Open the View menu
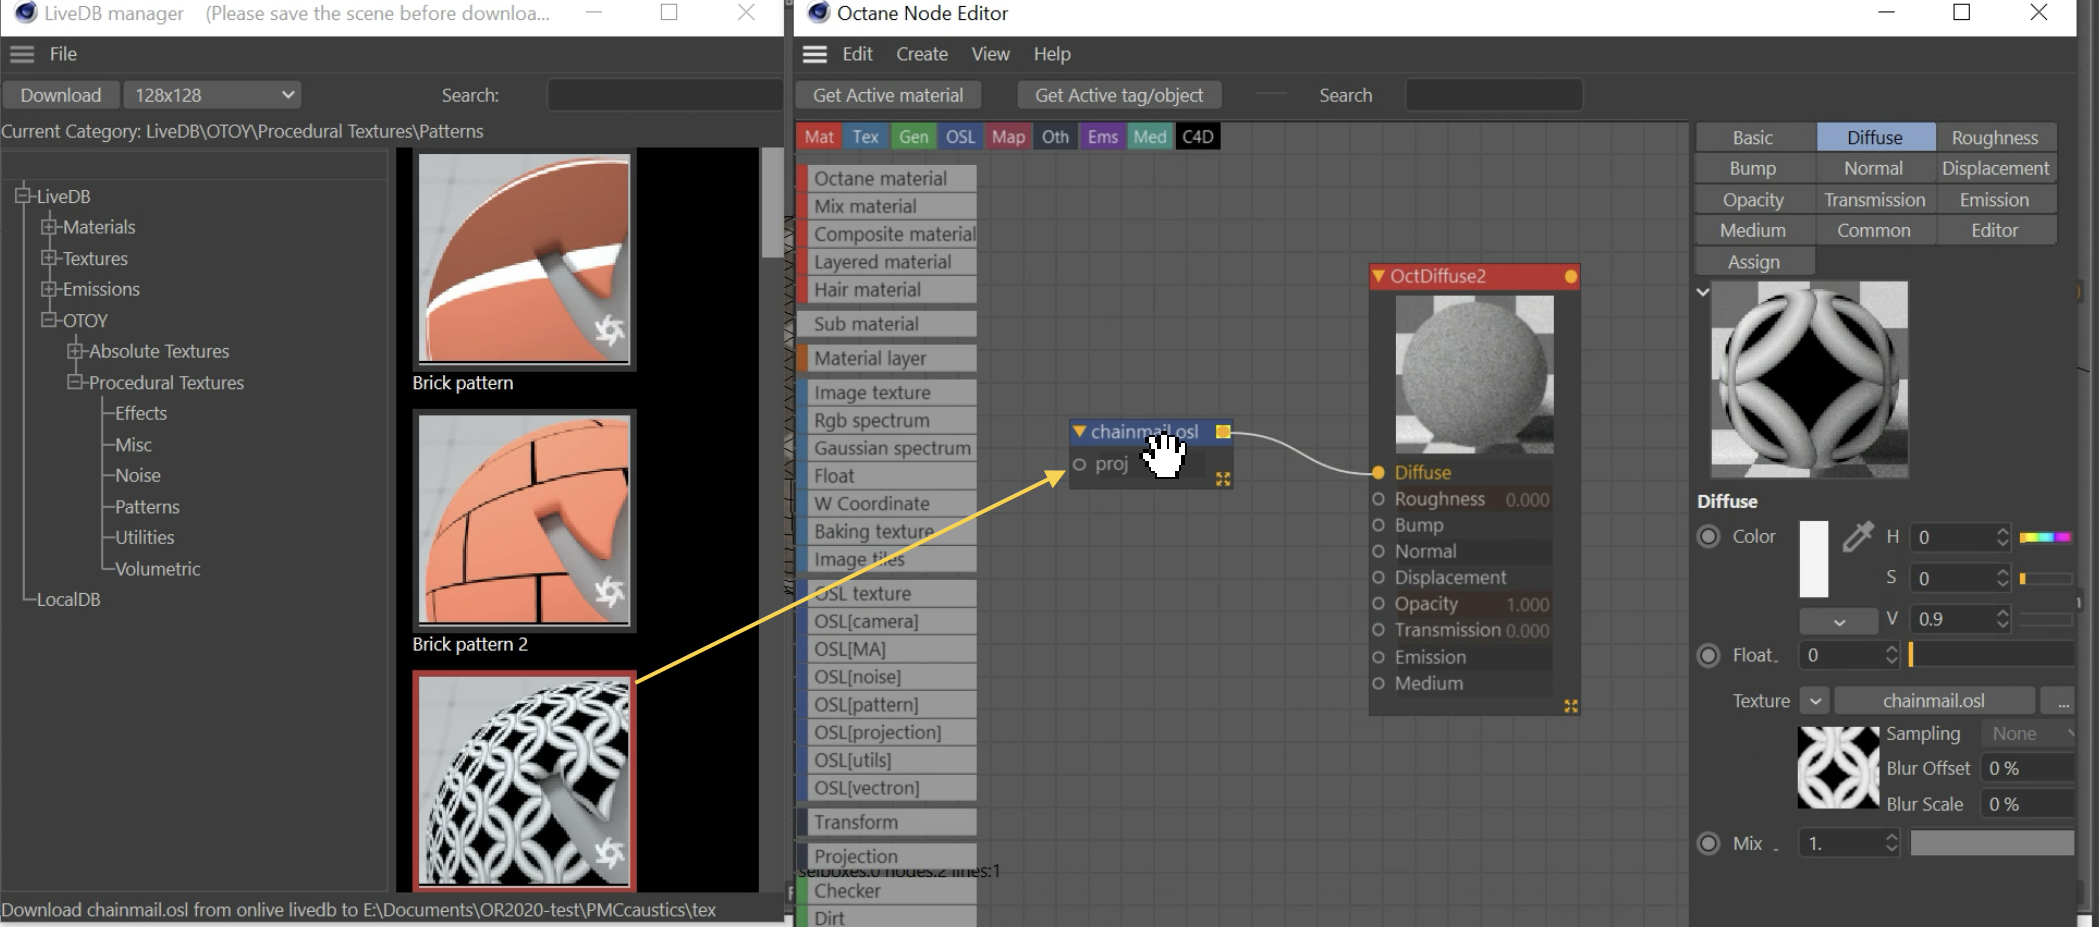This screenshot has height=927, width=2099. (990, 54)
